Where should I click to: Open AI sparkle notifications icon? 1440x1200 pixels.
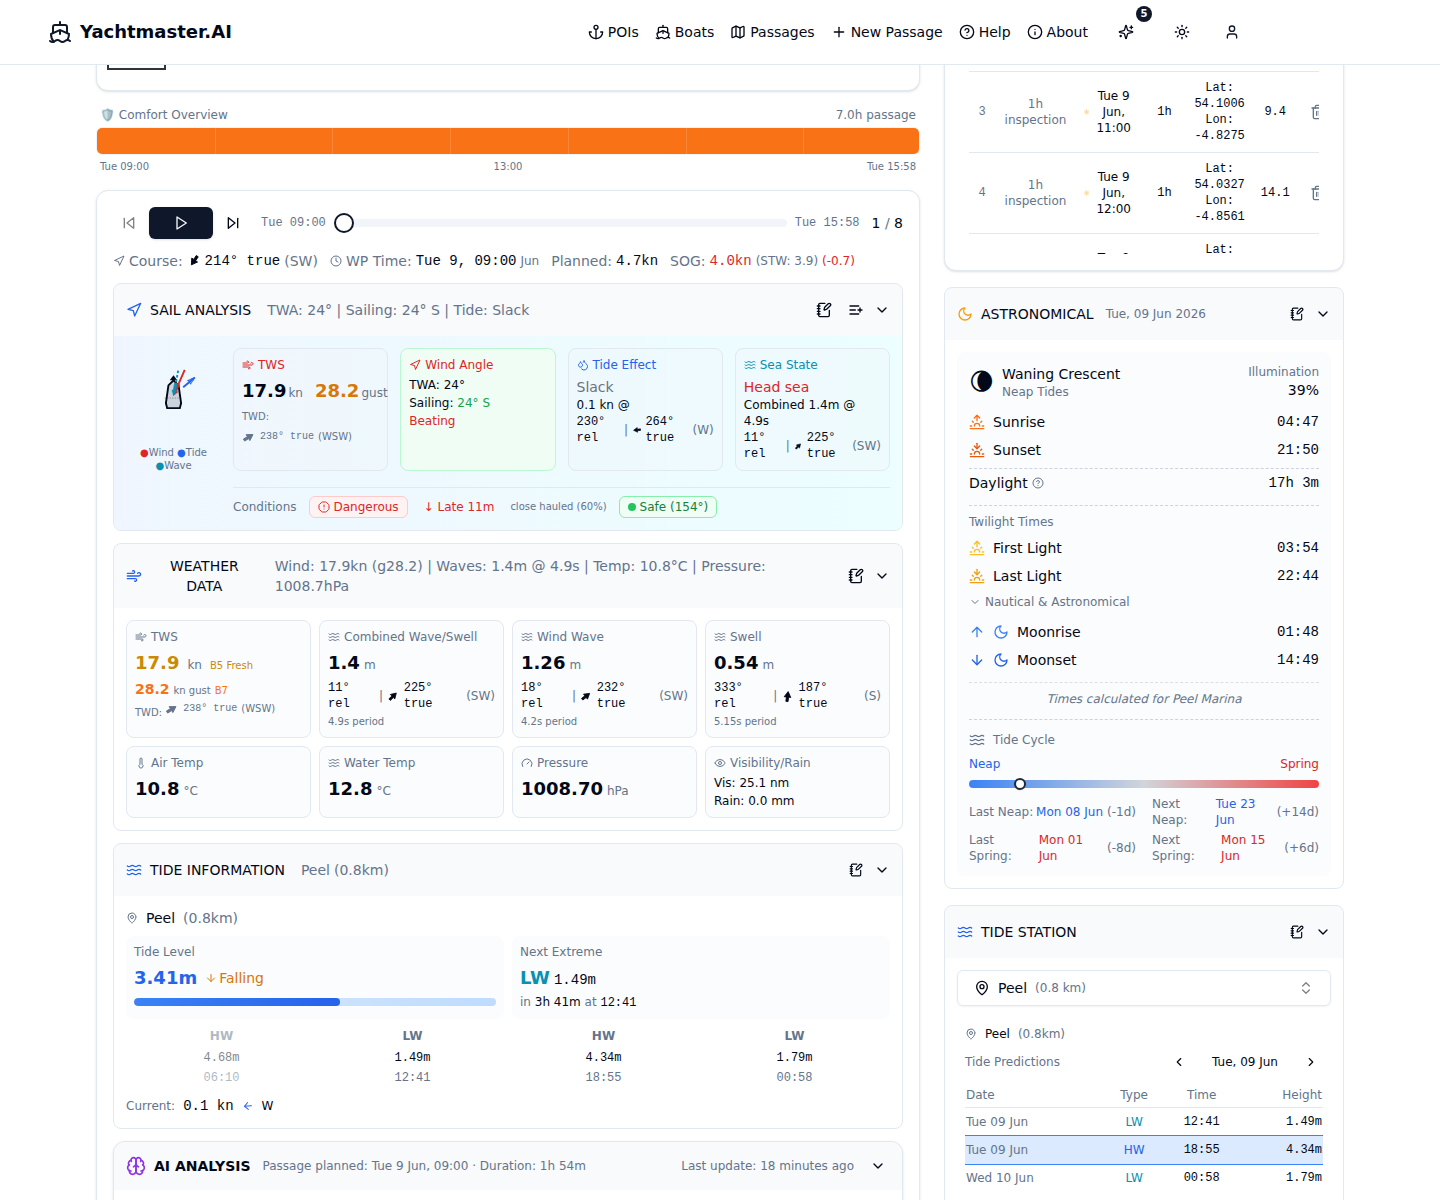tap(1126, 32)
